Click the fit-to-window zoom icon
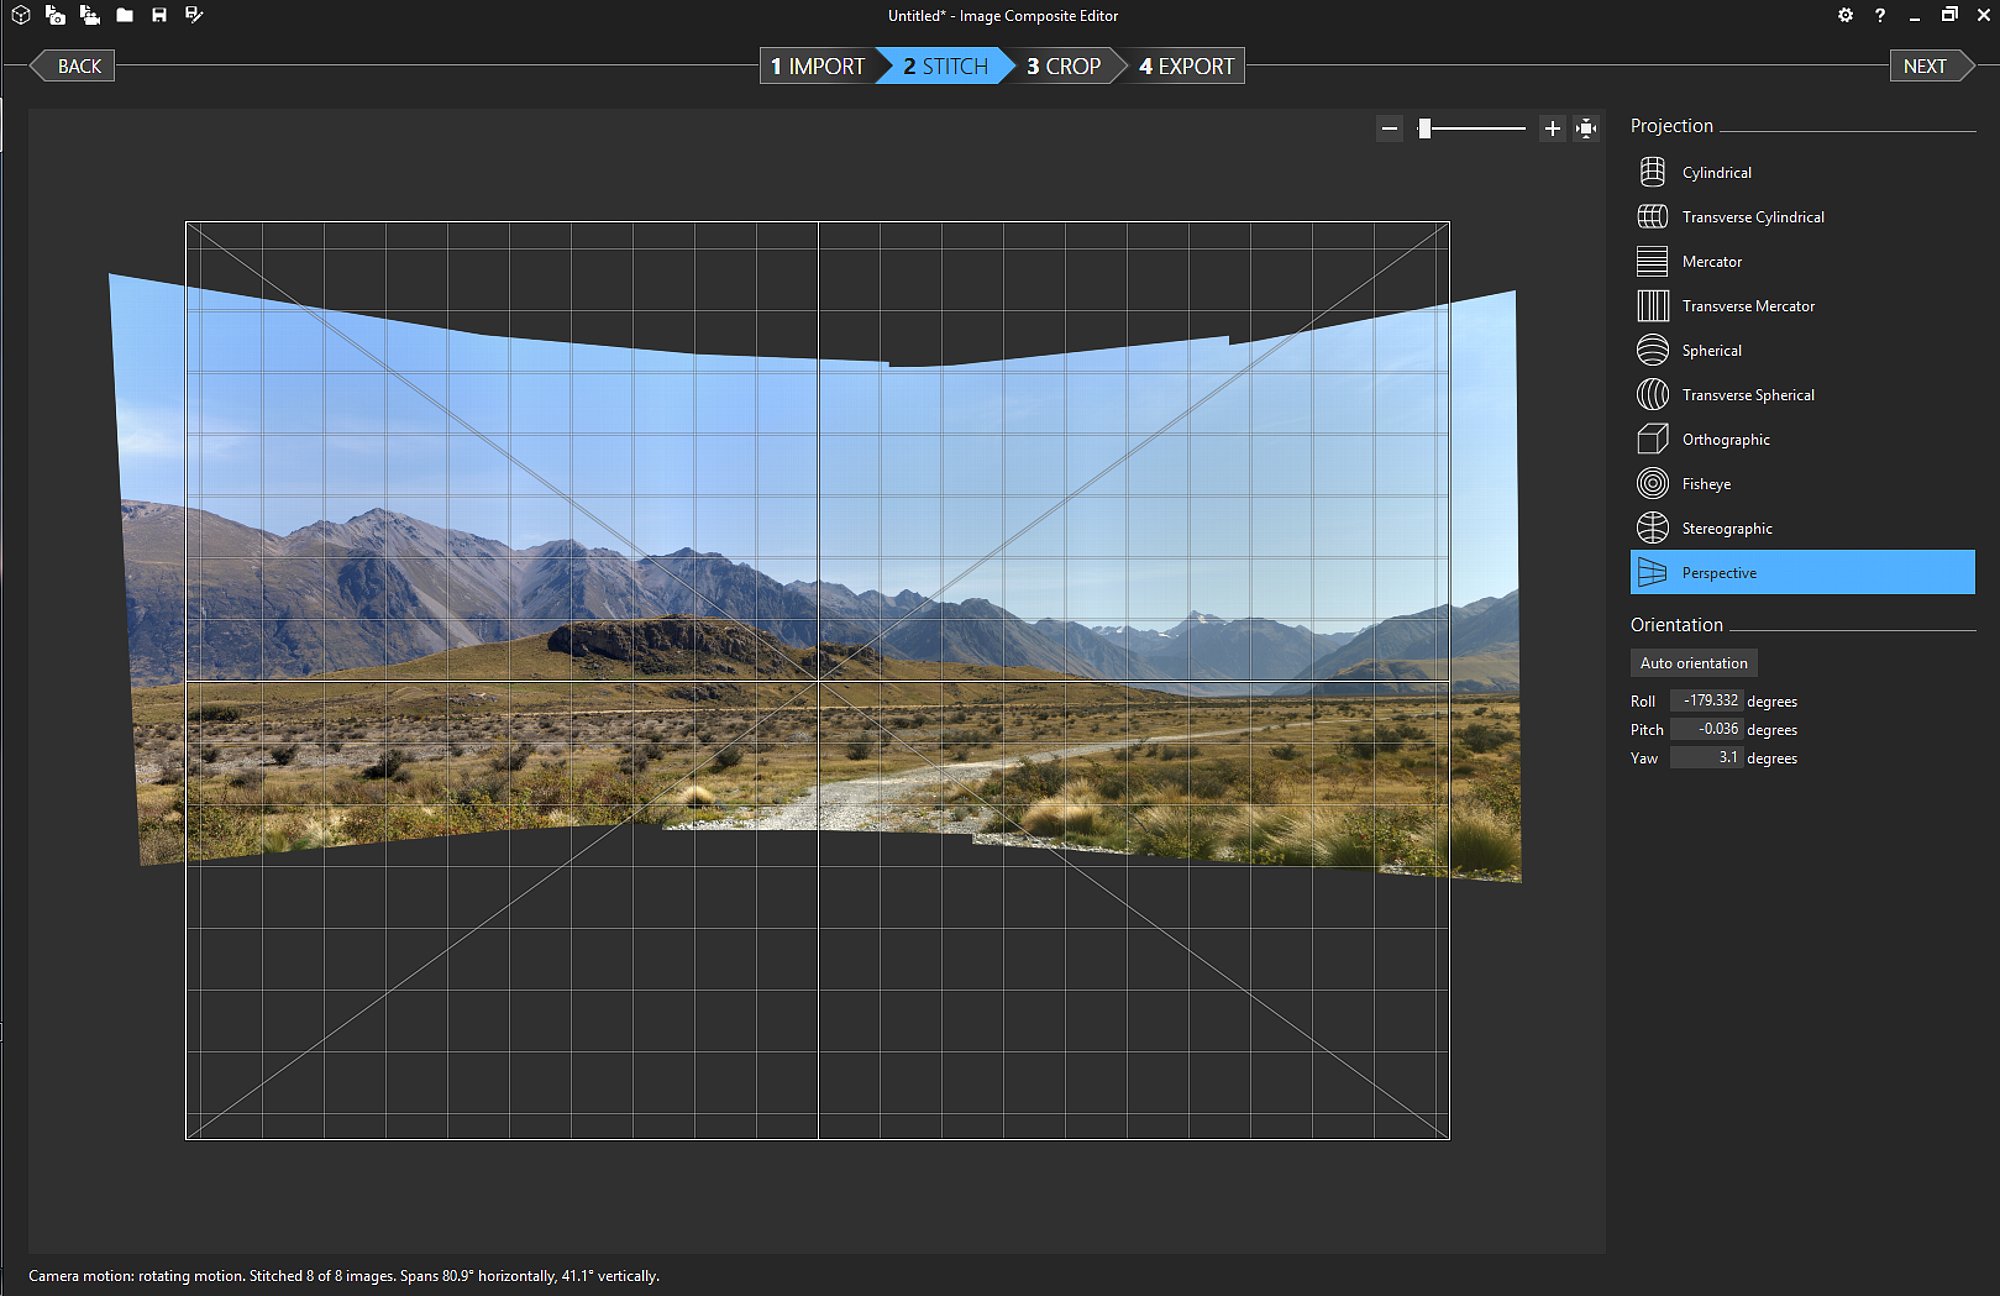Screen dimensions: 2000x1296 (1586, 128)
